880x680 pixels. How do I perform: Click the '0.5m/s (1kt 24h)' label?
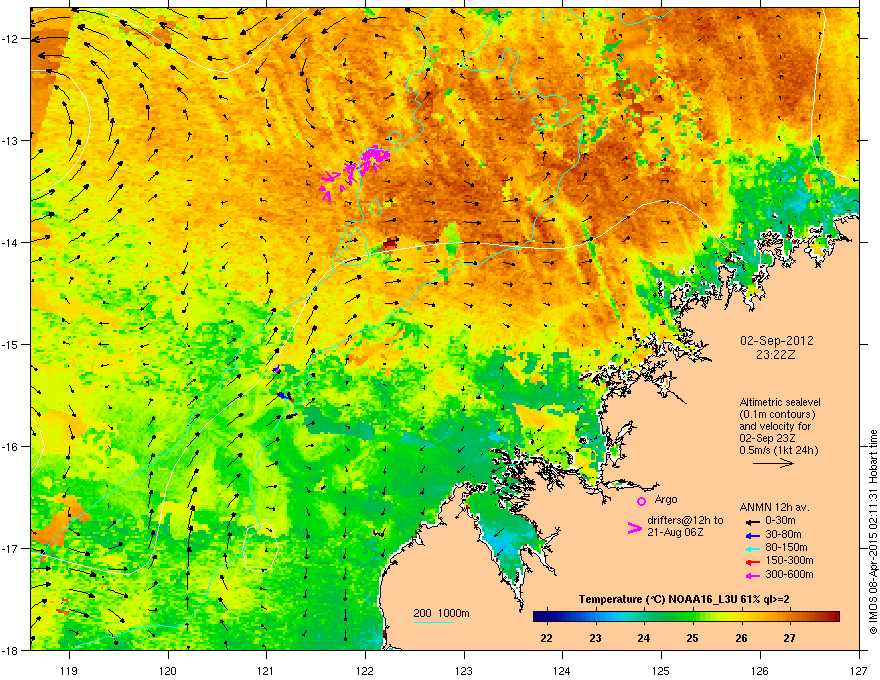click(x=779, y=450)
